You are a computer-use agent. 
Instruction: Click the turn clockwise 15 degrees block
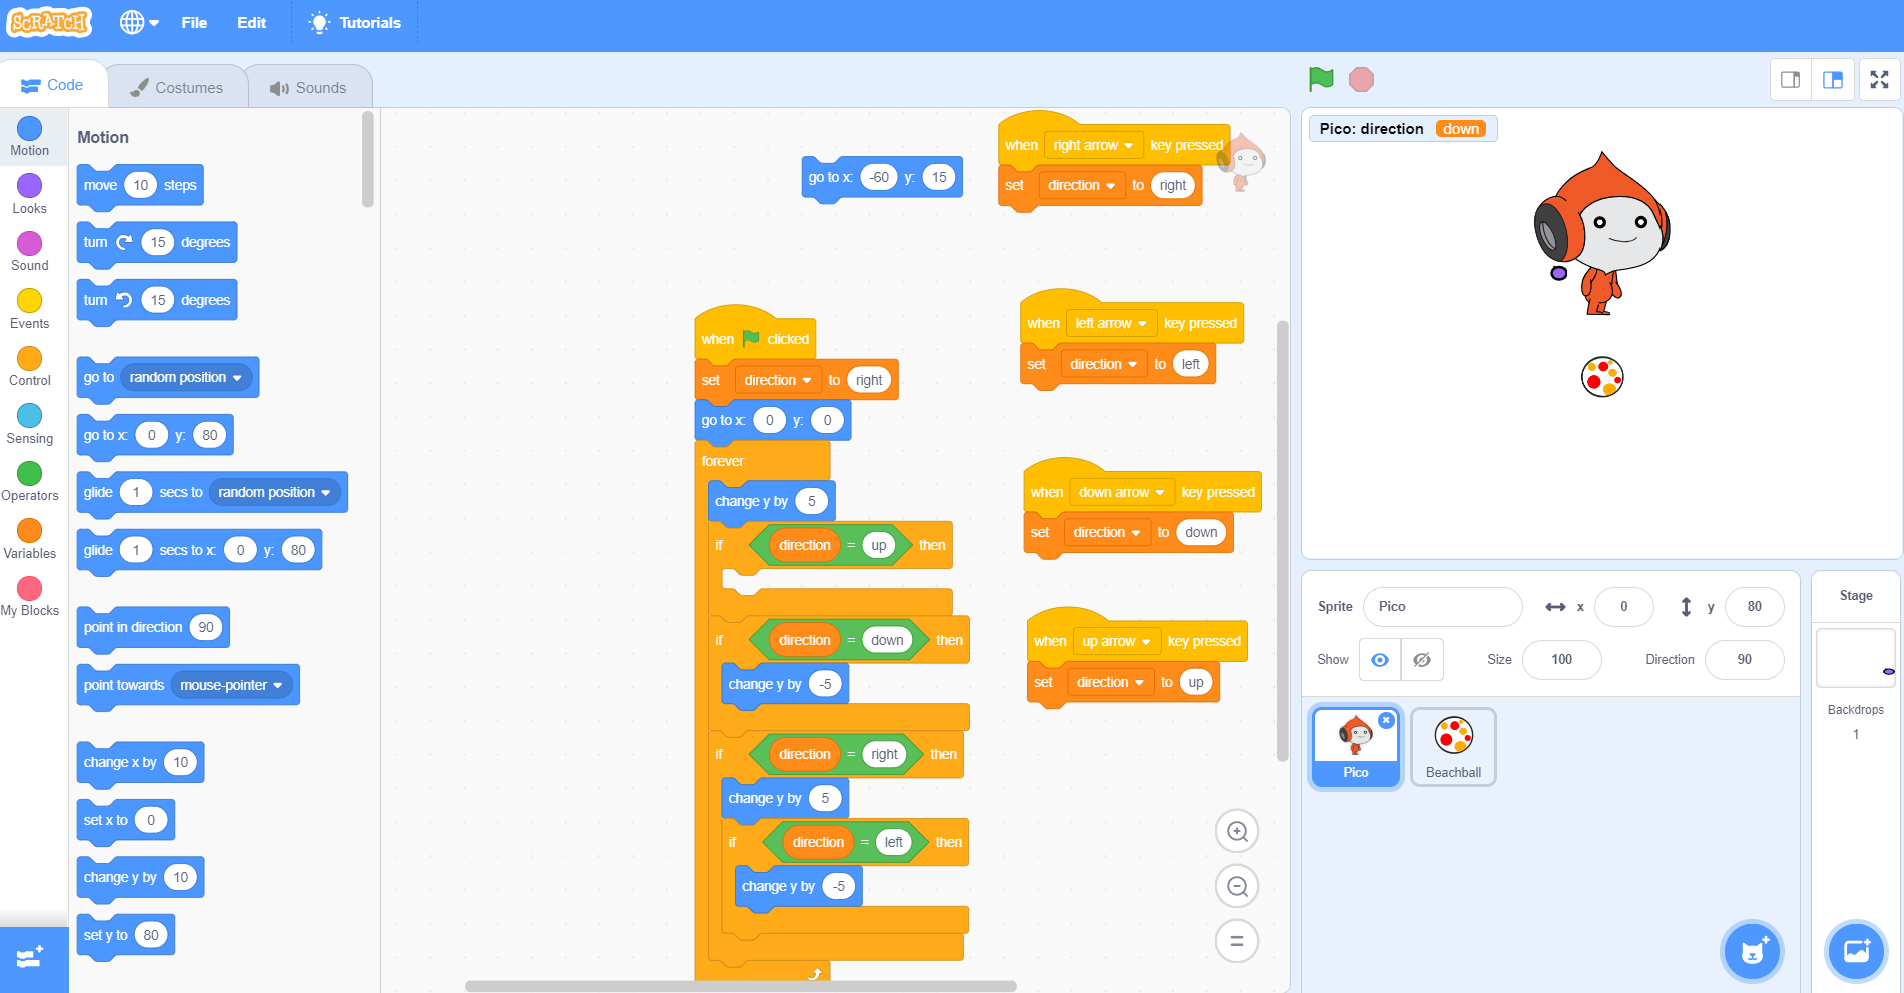(157, 243)
